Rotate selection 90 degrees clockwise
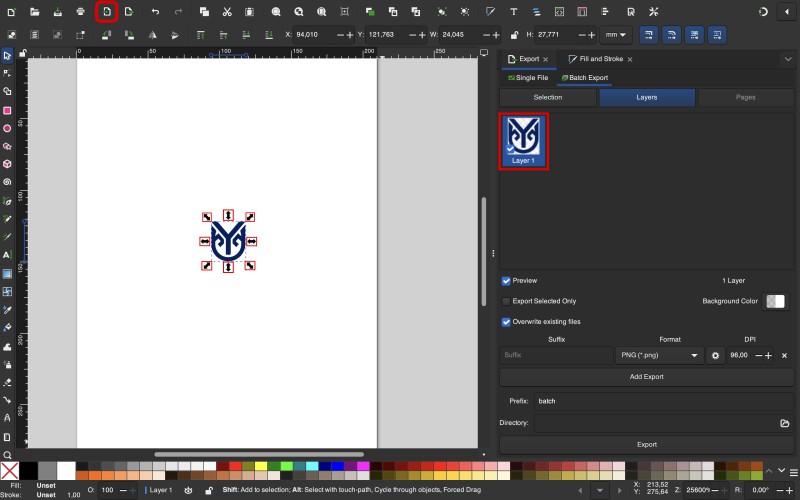Viewport: 800px width, 500px height. click(129, 35)
